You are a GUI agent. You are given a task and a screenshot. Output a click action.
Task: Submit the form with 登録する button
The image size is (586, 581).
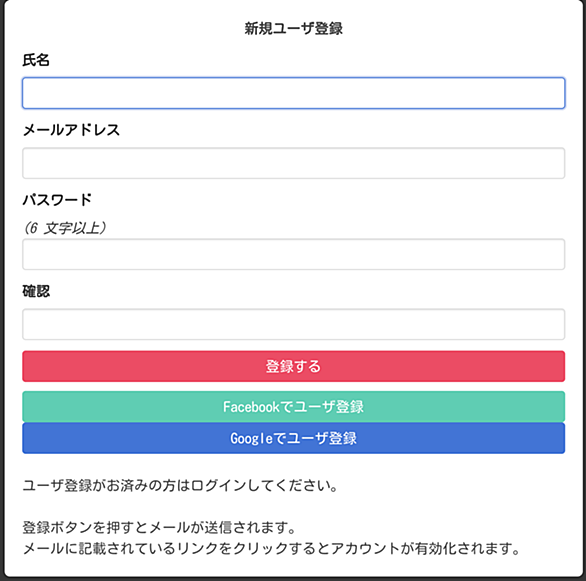tap(293, 366)
